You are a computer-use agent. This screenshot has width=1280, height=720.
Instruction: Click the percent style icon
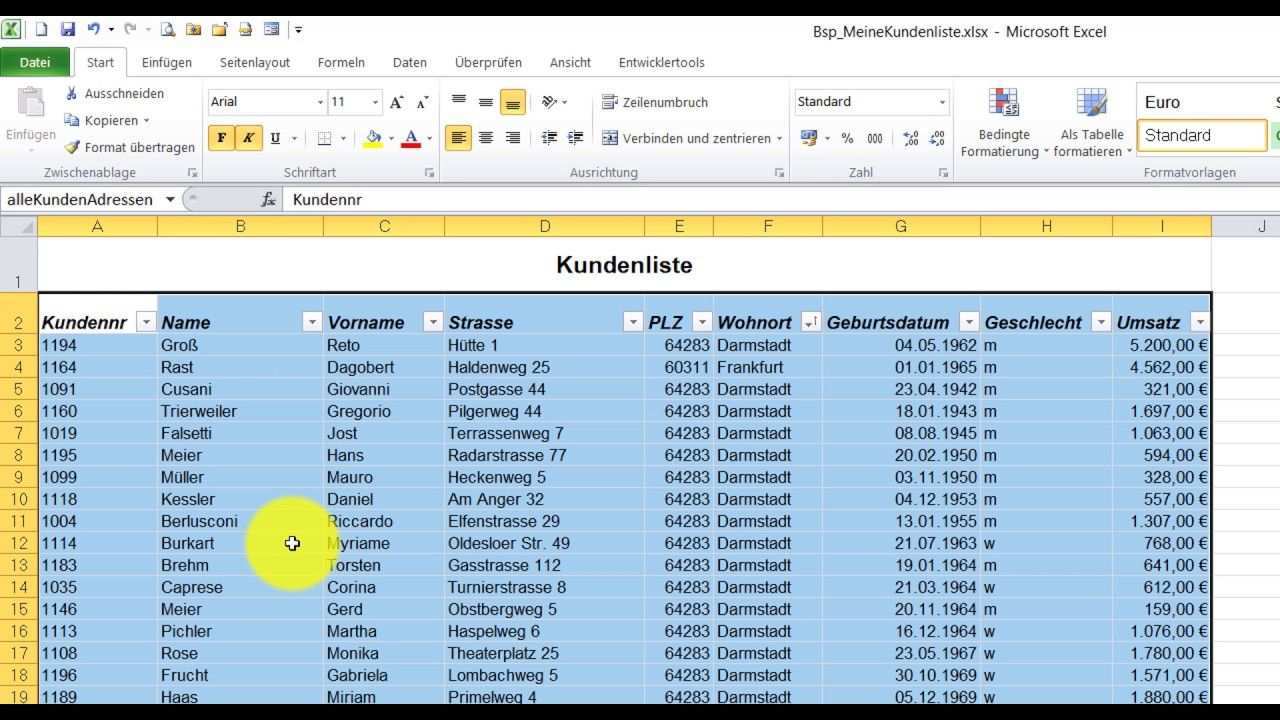point(847,138)
